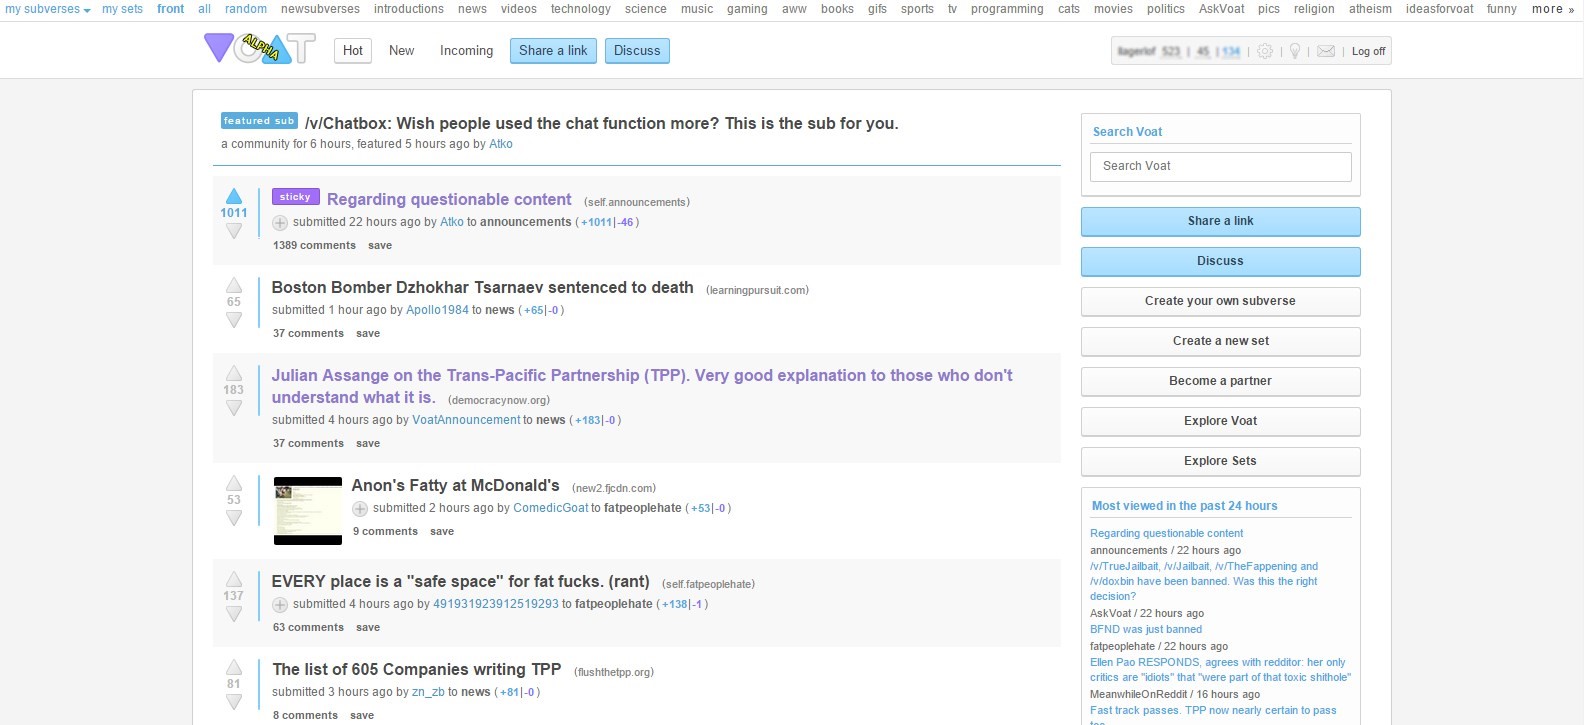Image resolution: width=1584 pixels, height=725 pixels.
Task: Open the 'my subverses' dropdown
Action: click(x=48, y=9)
